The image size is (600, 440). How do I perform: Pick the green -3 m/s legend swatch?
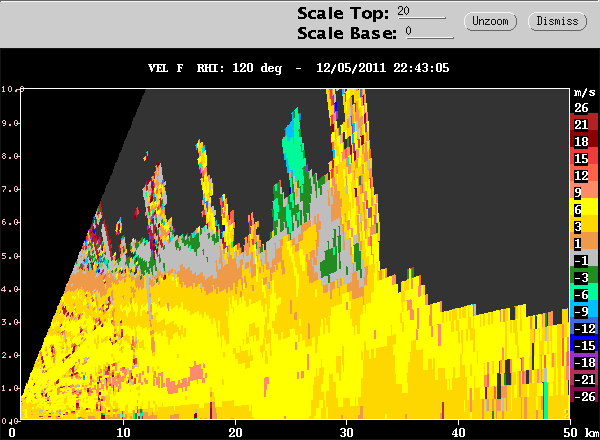581,277
